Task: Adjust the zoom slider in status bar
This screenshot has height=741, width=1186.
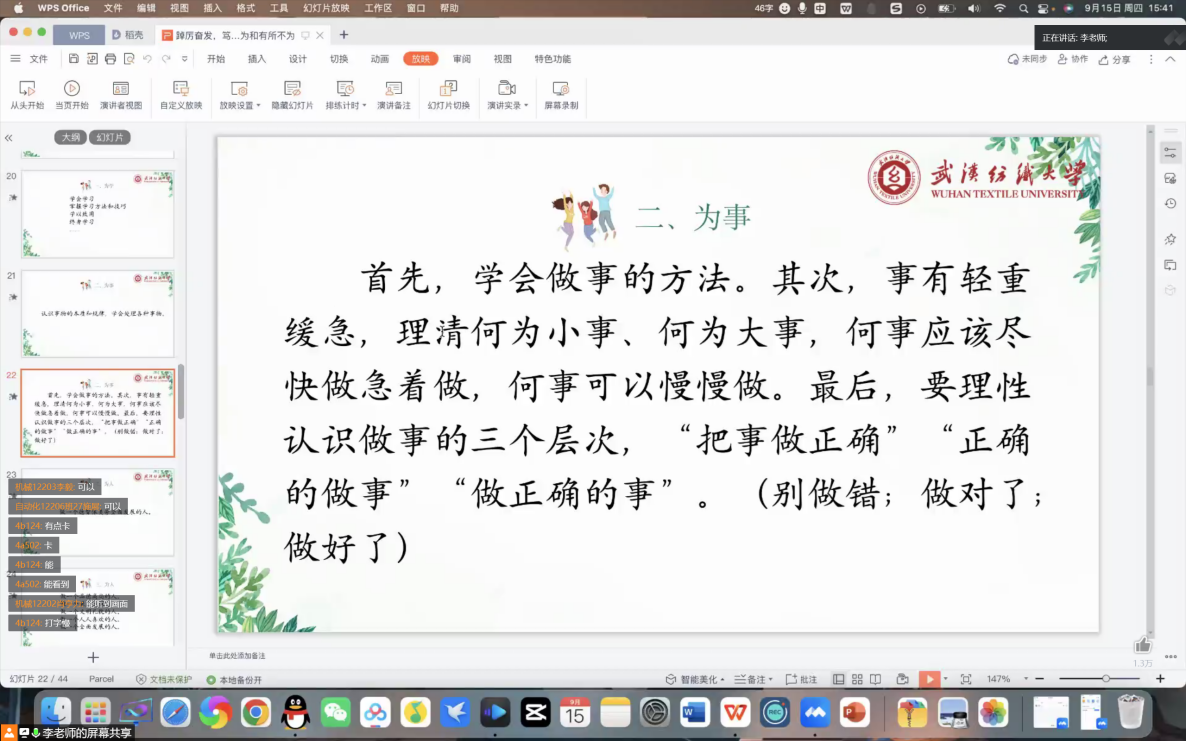Action: click(x=1105, y=679)
